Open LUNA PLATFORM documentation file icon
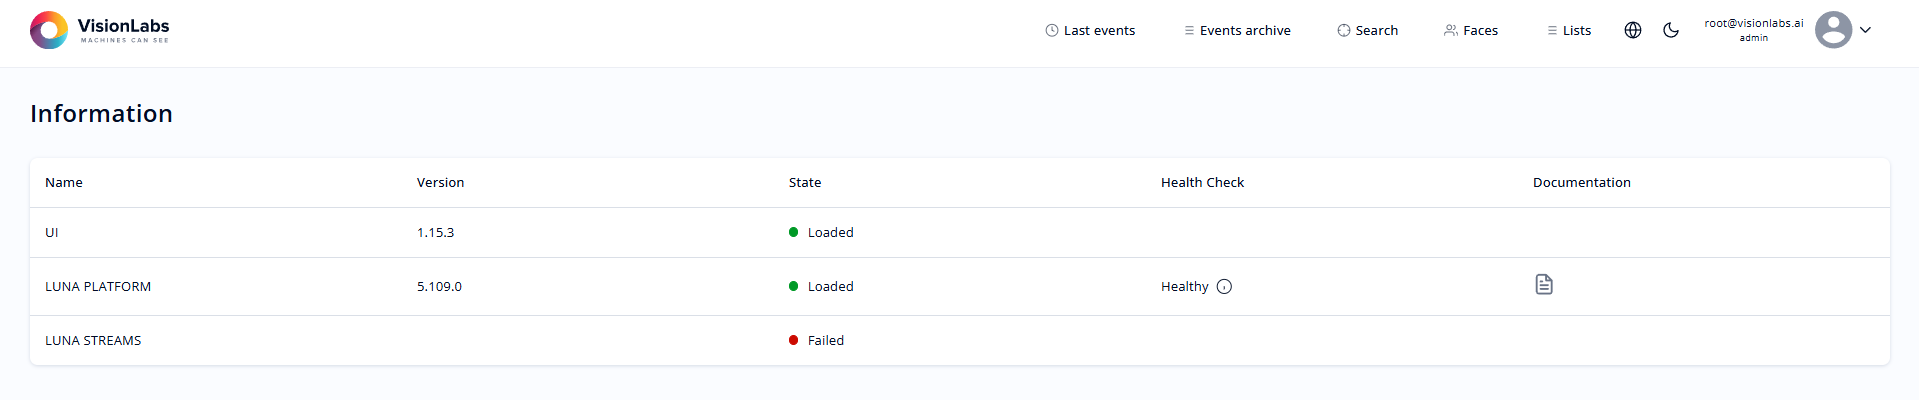This screenshot has width=1919, height=400. (1544, 285)
